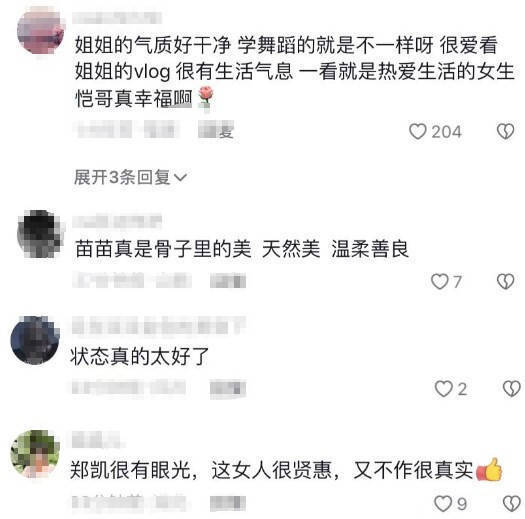Dislike the comment about 姐姐的气质好干净

(505, 131)
